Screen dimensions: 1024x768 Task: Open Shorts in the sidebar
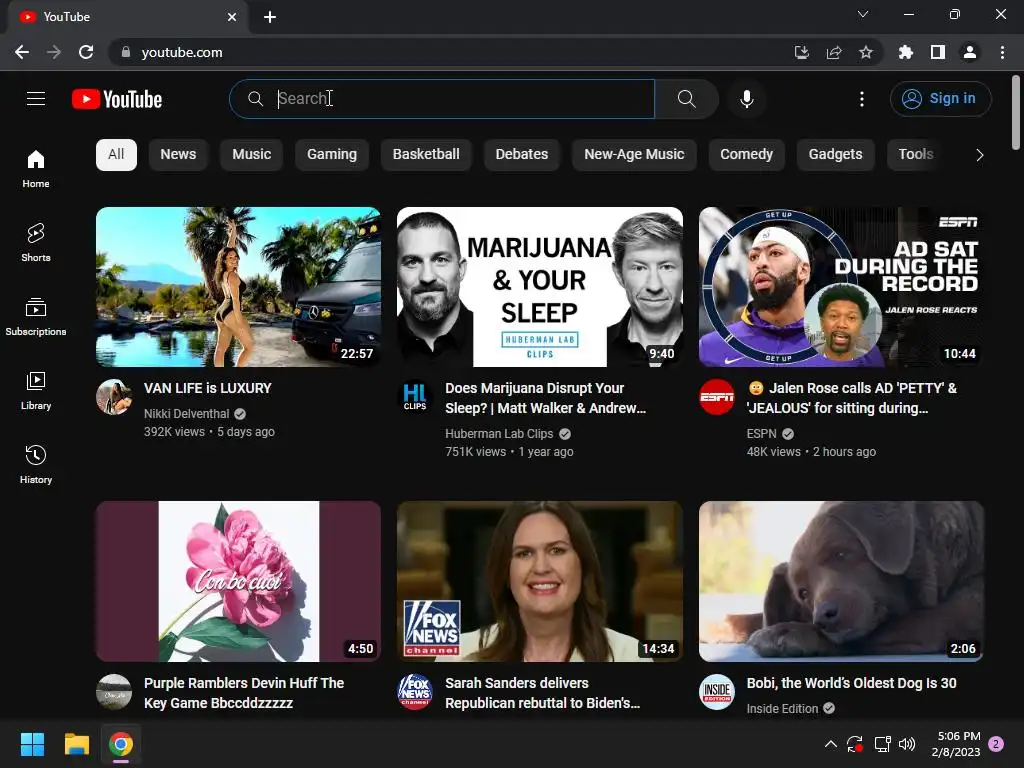coord(36,243)
